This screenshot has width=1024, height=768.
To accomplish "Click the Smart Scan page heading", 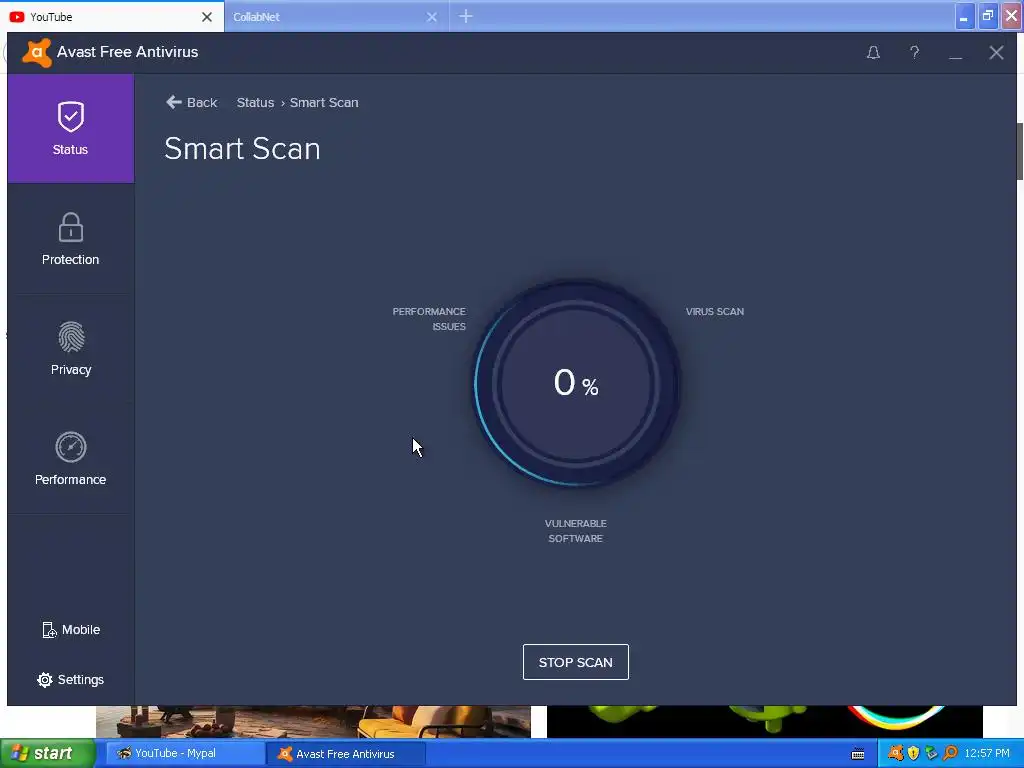I will [242, 149].
